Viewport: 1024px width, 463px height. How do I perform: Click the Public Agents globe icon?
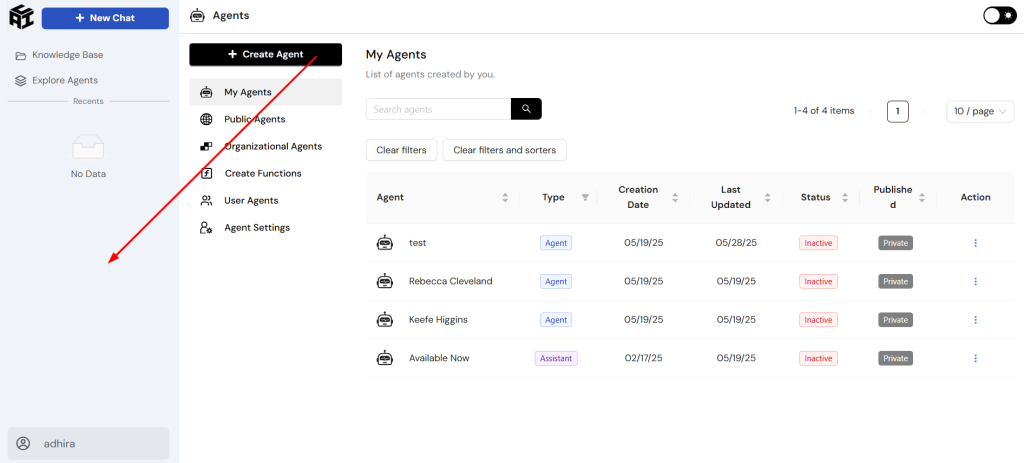click(x=206, y=120)
